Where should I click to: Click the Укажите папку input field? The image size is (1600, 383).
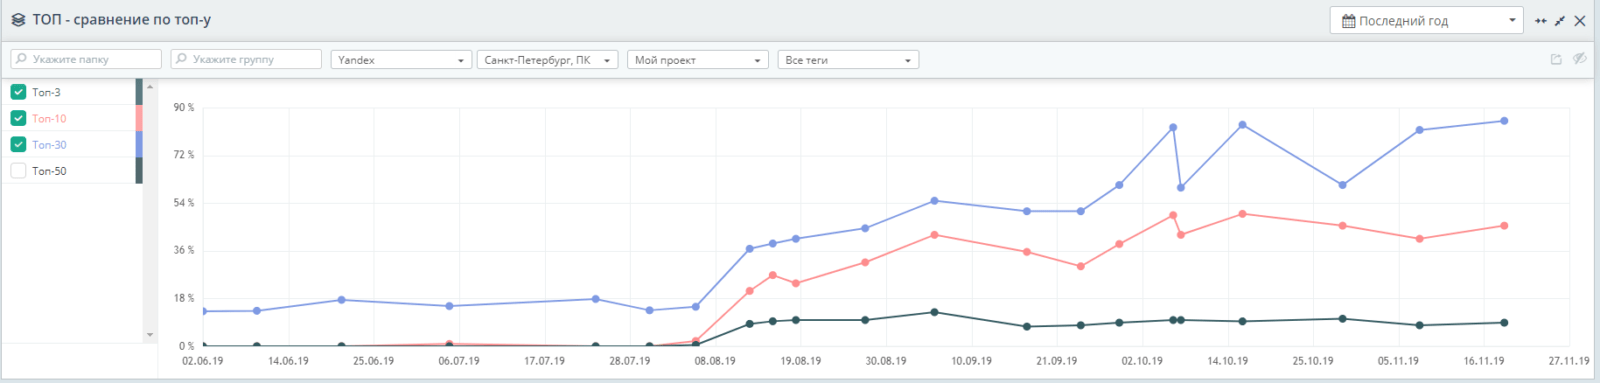(x=86, y=59)
